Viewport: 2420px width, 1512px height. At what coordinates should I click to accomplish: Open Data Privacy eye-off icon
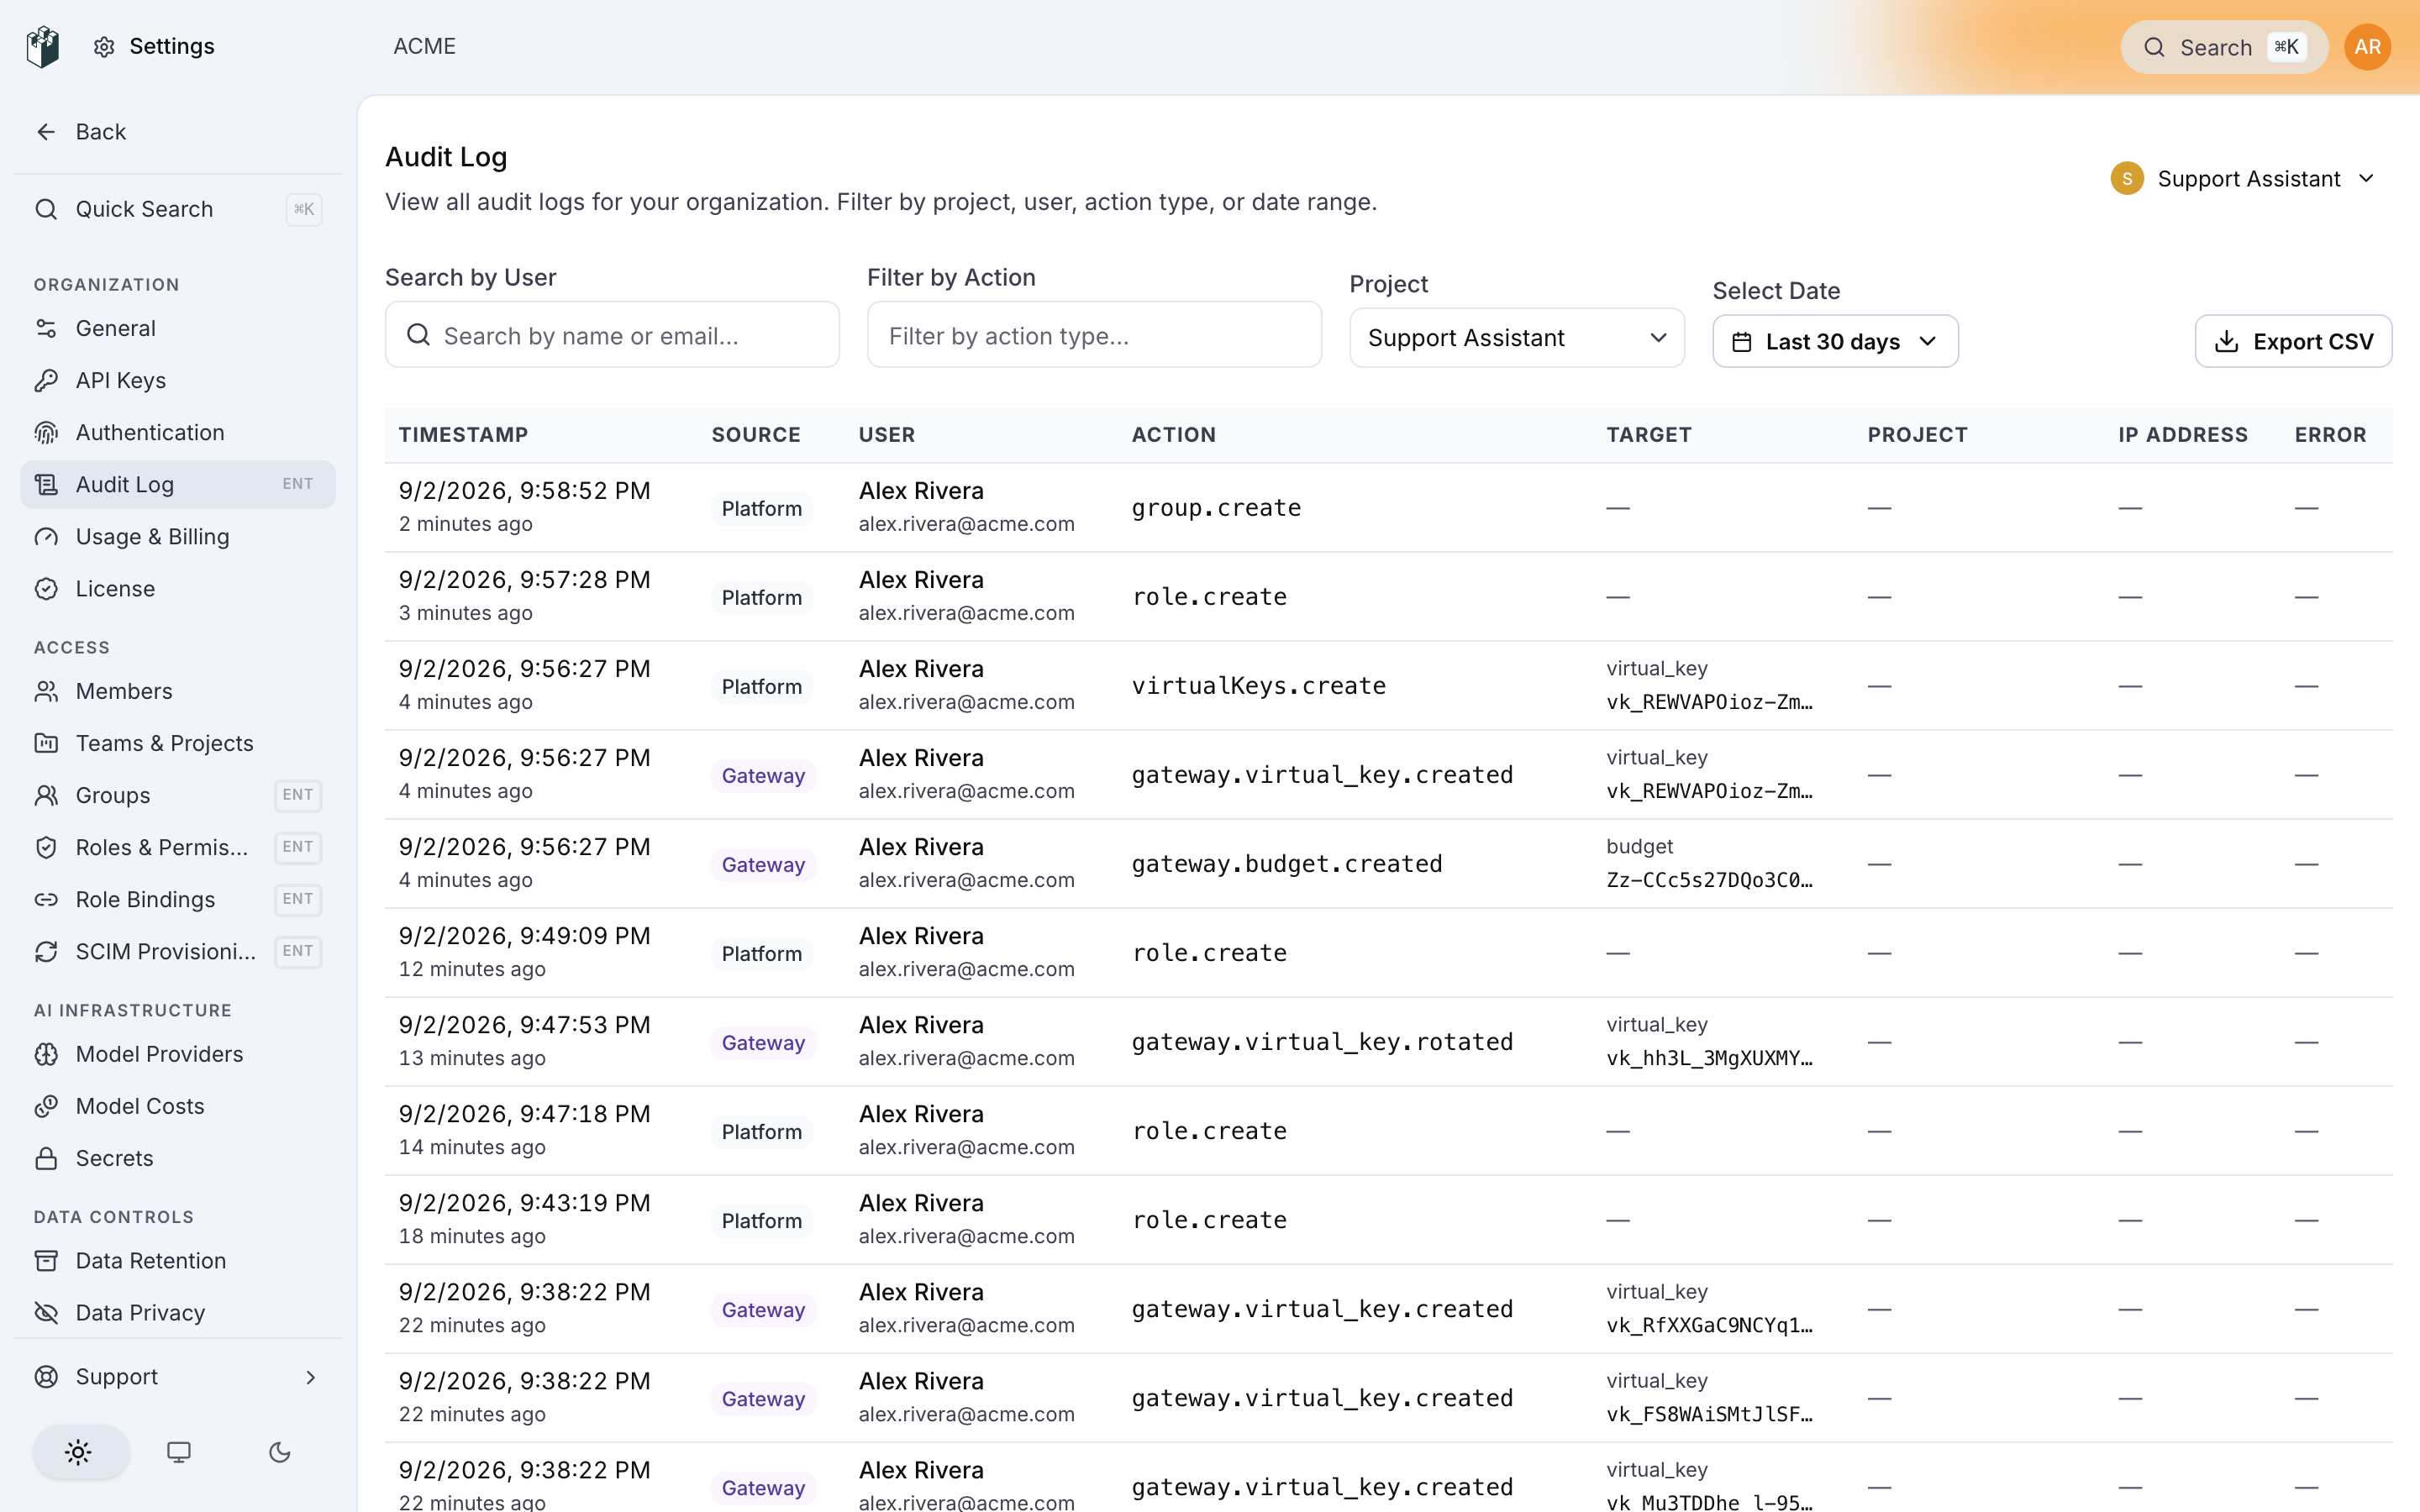(x=46, y=1313)
